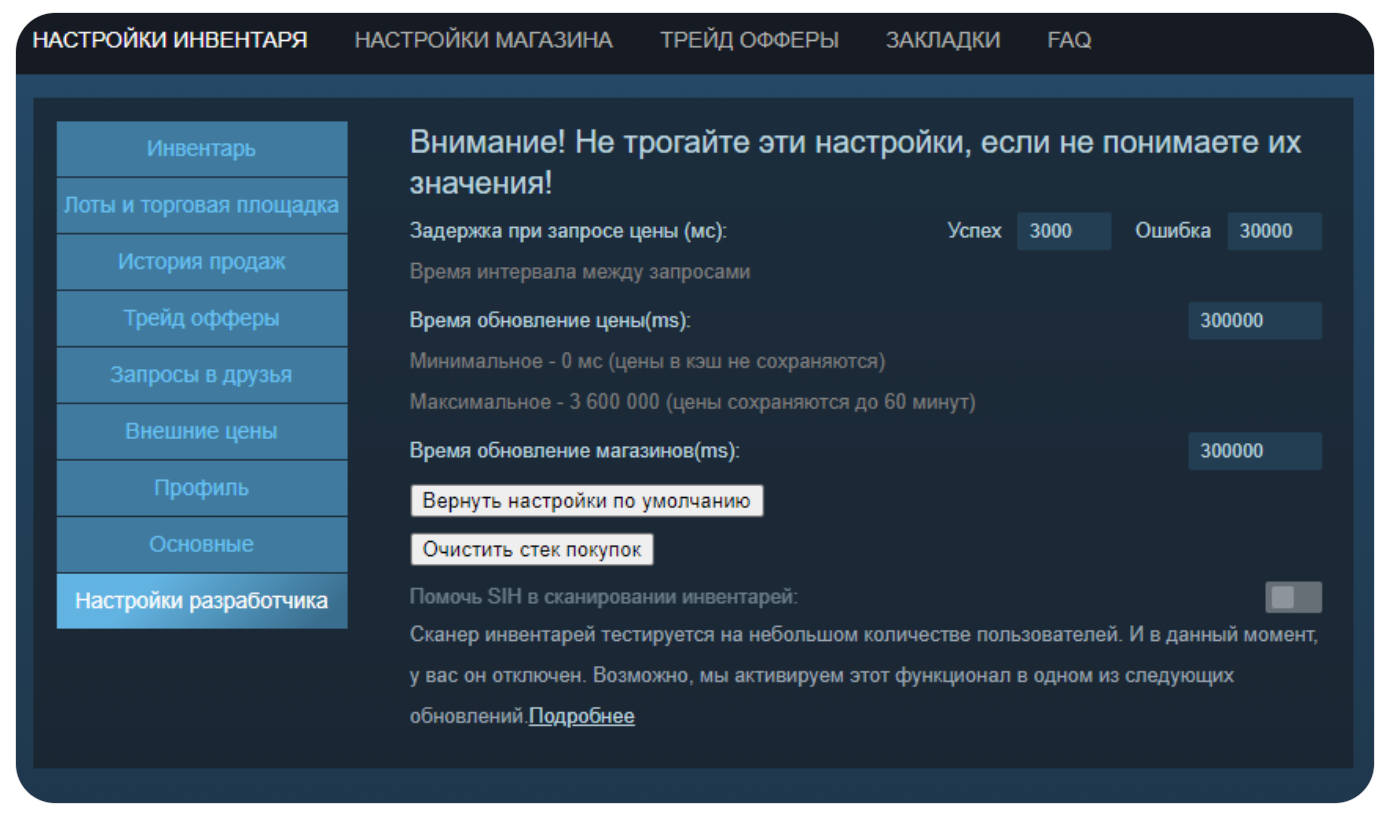Select История продаж in sidebar
The image size is (1394, 814).
point(202,262)
